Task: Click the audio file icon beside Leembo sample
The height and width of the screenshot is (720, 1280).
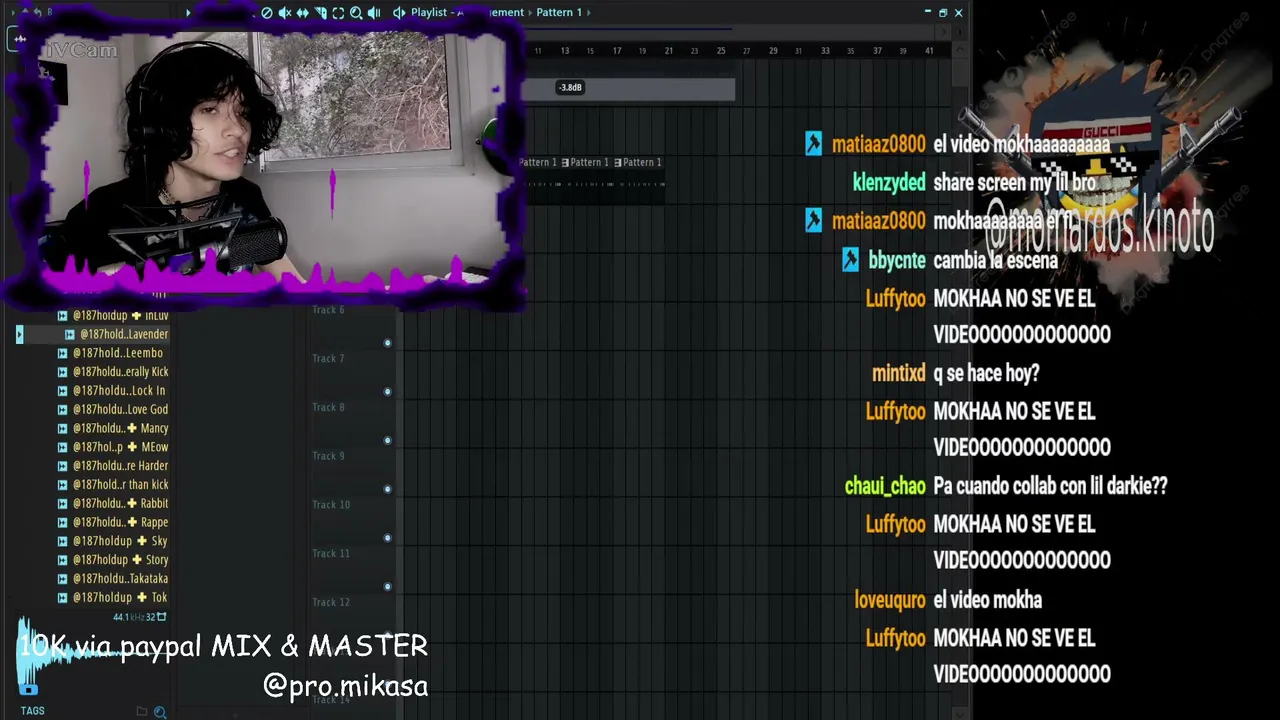Action: pyautogui.click(x=62, y=353)
